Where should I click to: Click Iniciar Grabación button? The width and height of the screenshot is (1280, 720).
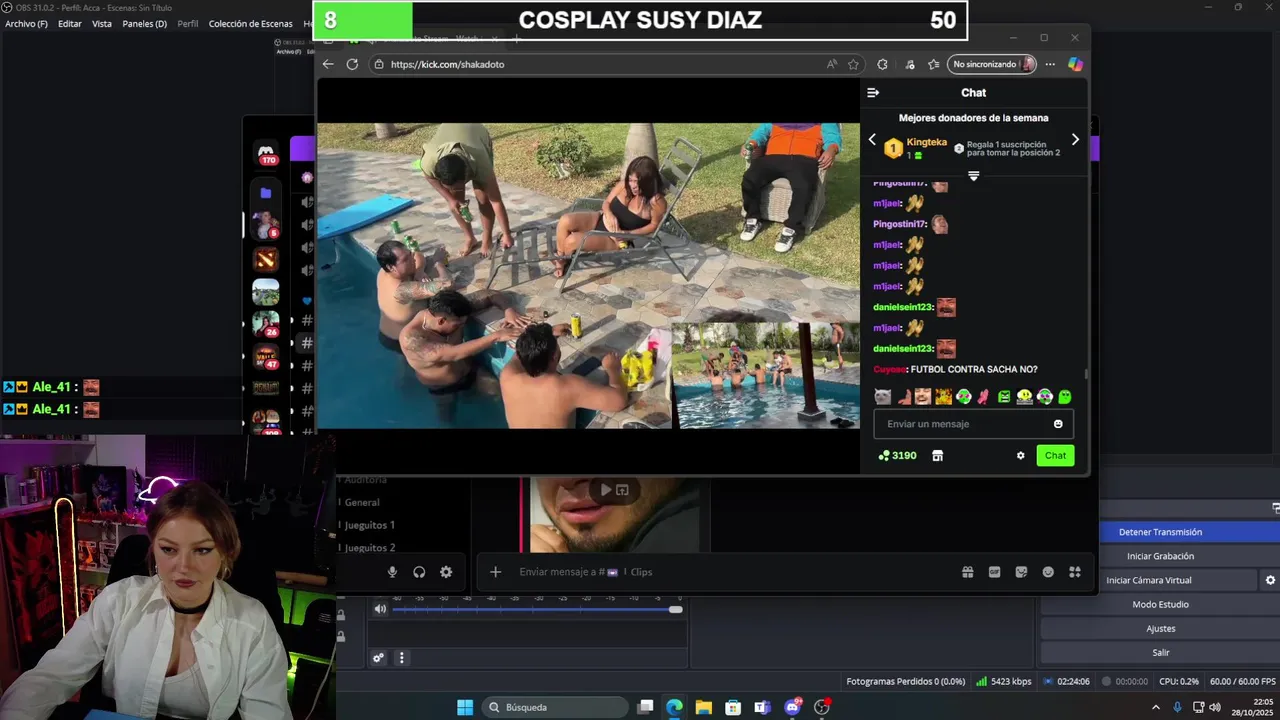coord(1160,556)
